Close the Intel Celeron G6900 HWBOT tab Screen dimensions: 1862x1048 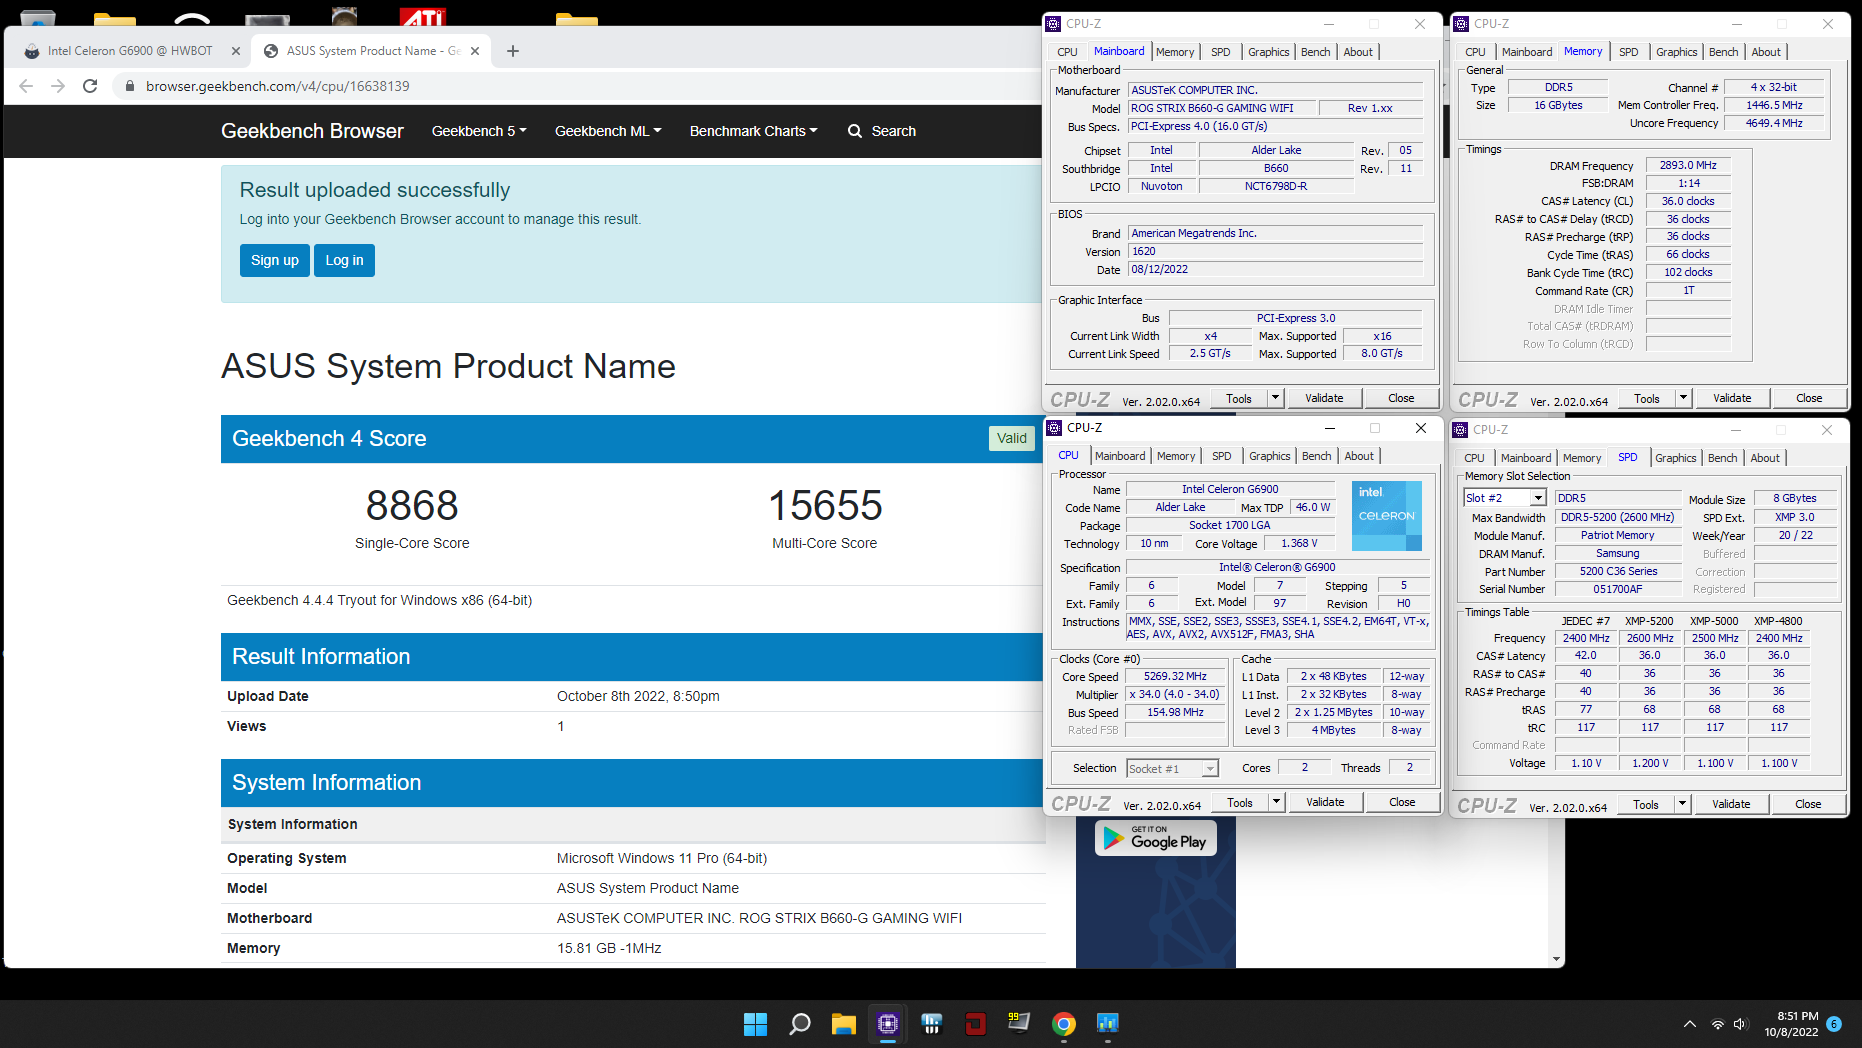236,51
